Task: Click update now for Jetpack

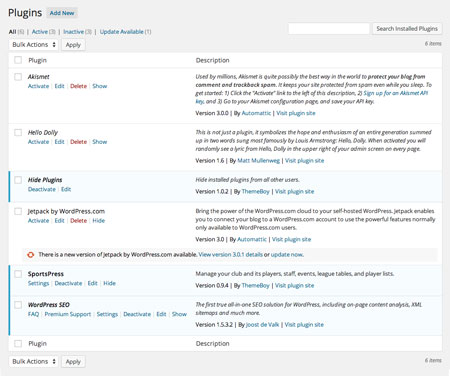Action: click(287, 255)
